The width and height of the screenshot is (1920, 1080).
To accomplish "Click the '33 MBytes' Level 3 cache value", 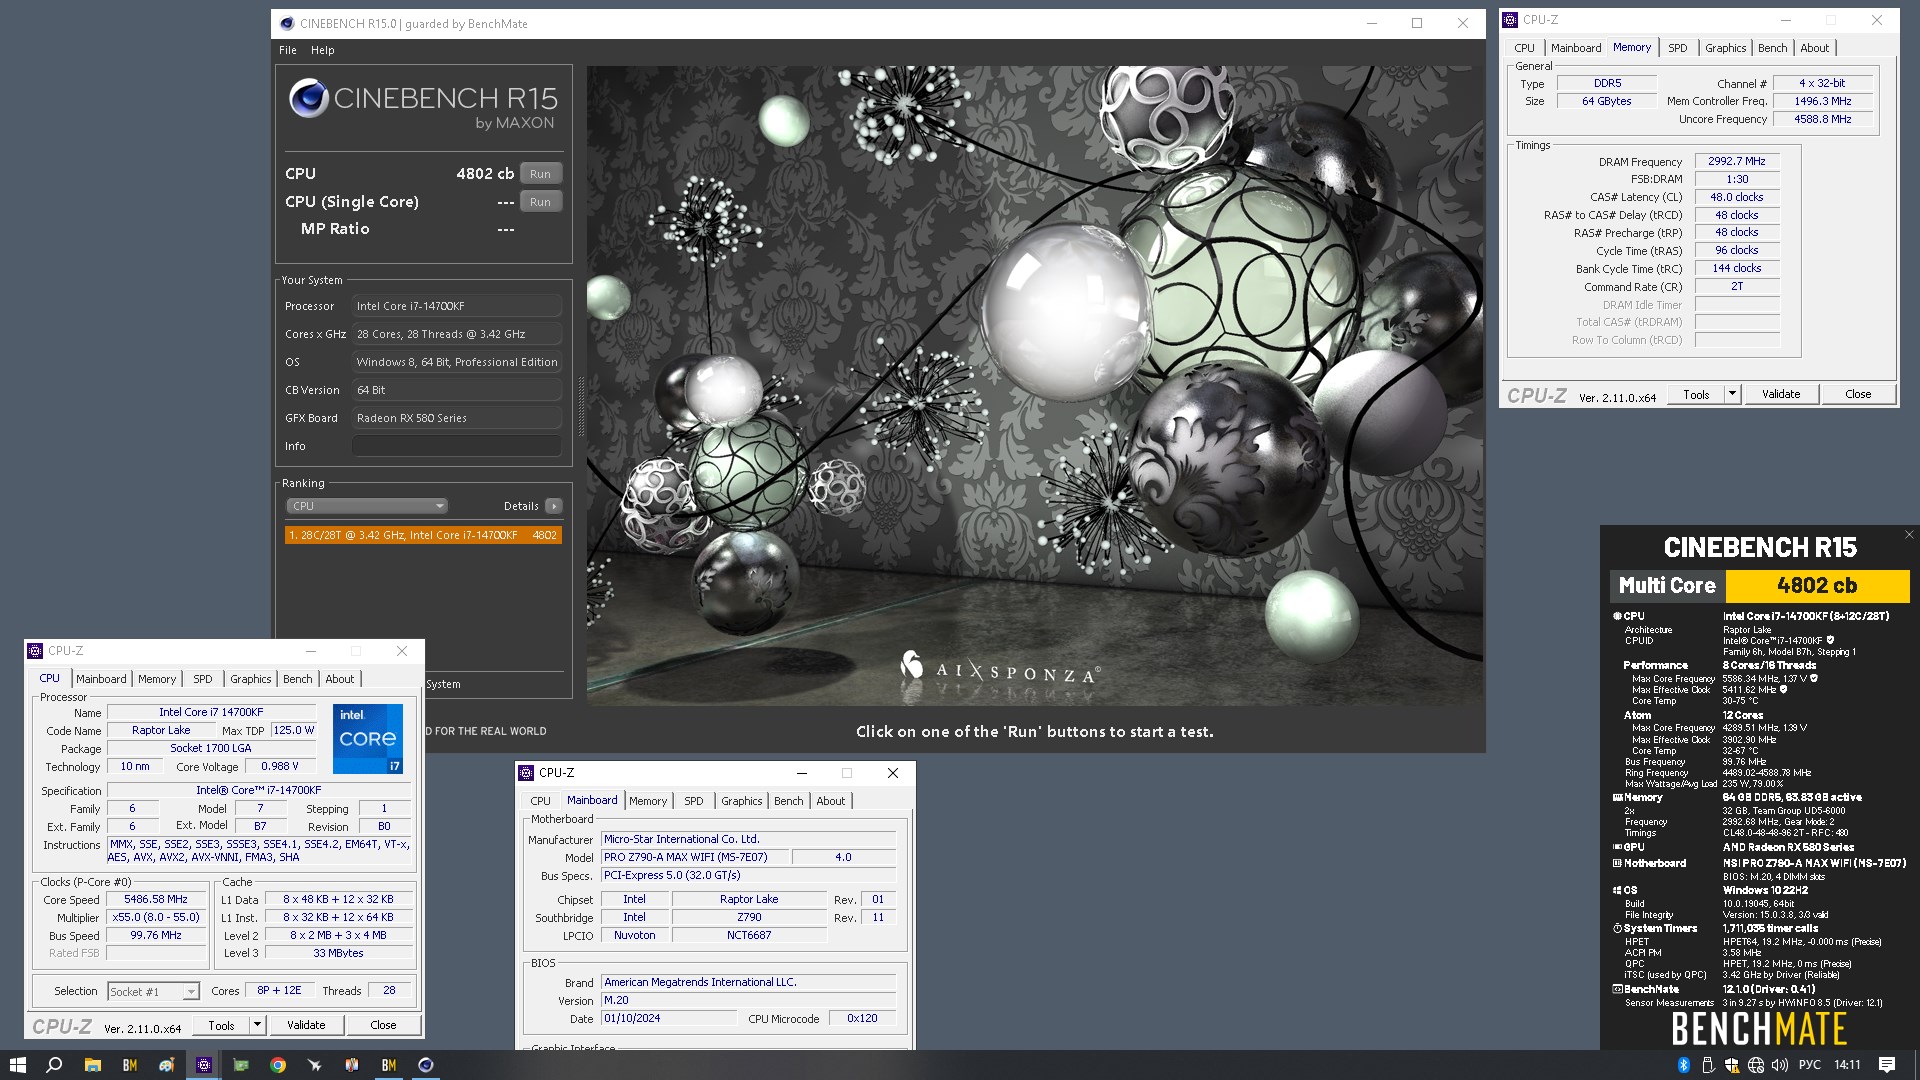I will (x=338, y=953).
